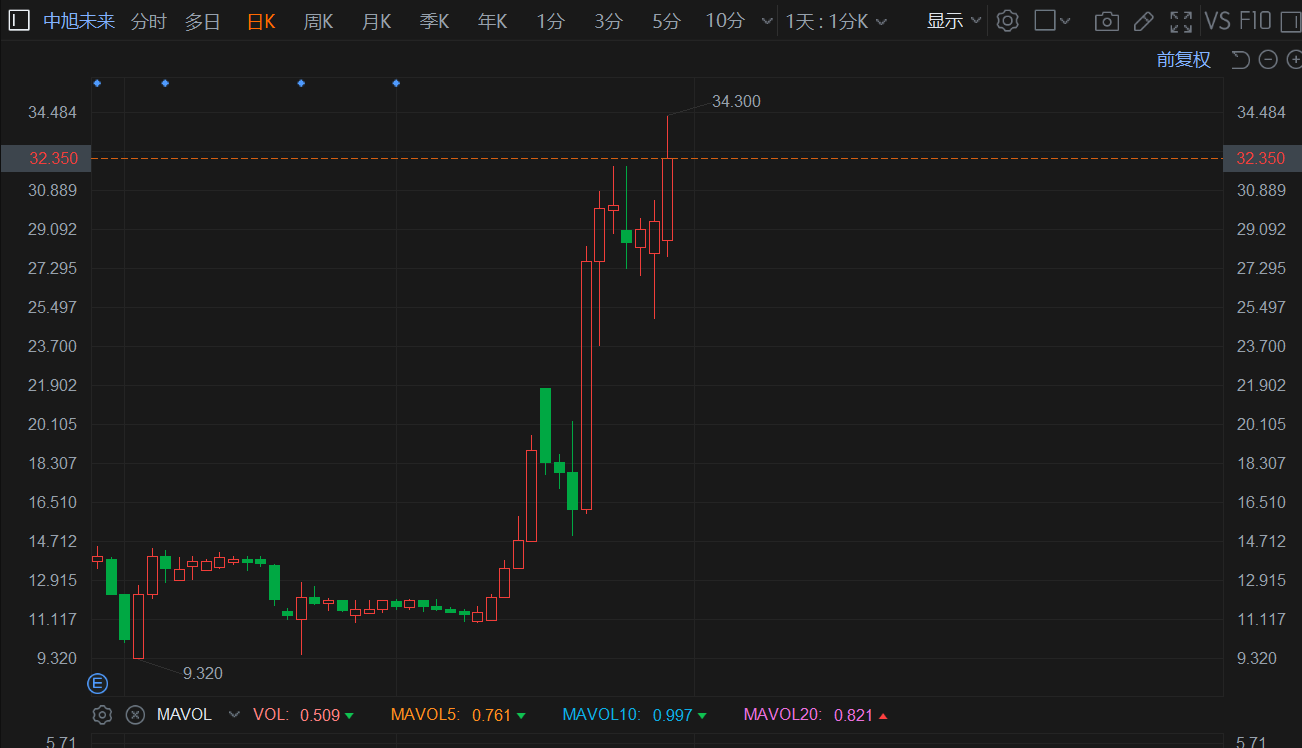The width and height of the screenshot is (1302, 748).
Task: Open MAVOL indicator settings gear
Action: (x=102, y=715)
